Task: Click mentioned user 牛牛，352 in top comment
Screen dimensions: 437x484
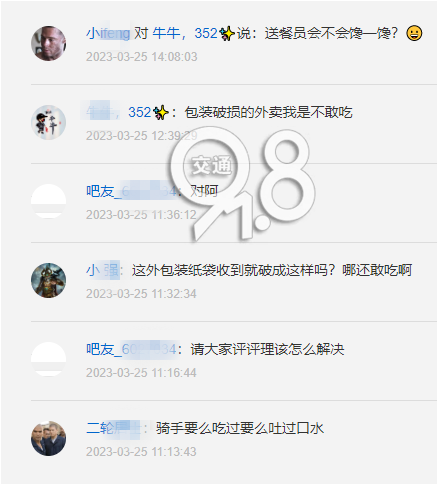Action: click(x=185, y=33)
